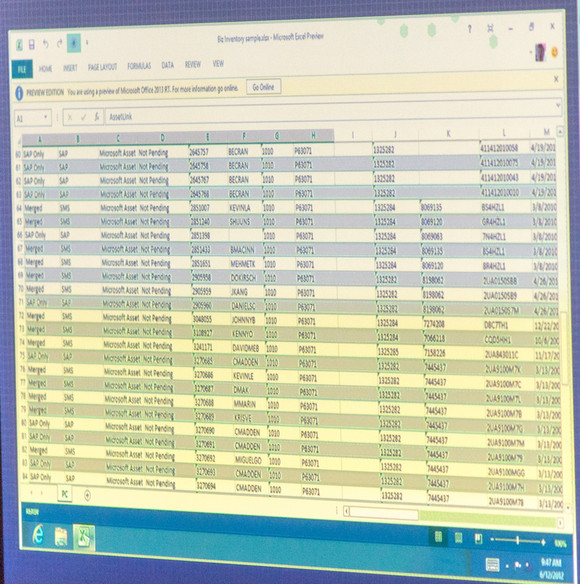Click the smiley feedback icon
Viewport: 580px width, 584px height.
(x=554, y=53)
